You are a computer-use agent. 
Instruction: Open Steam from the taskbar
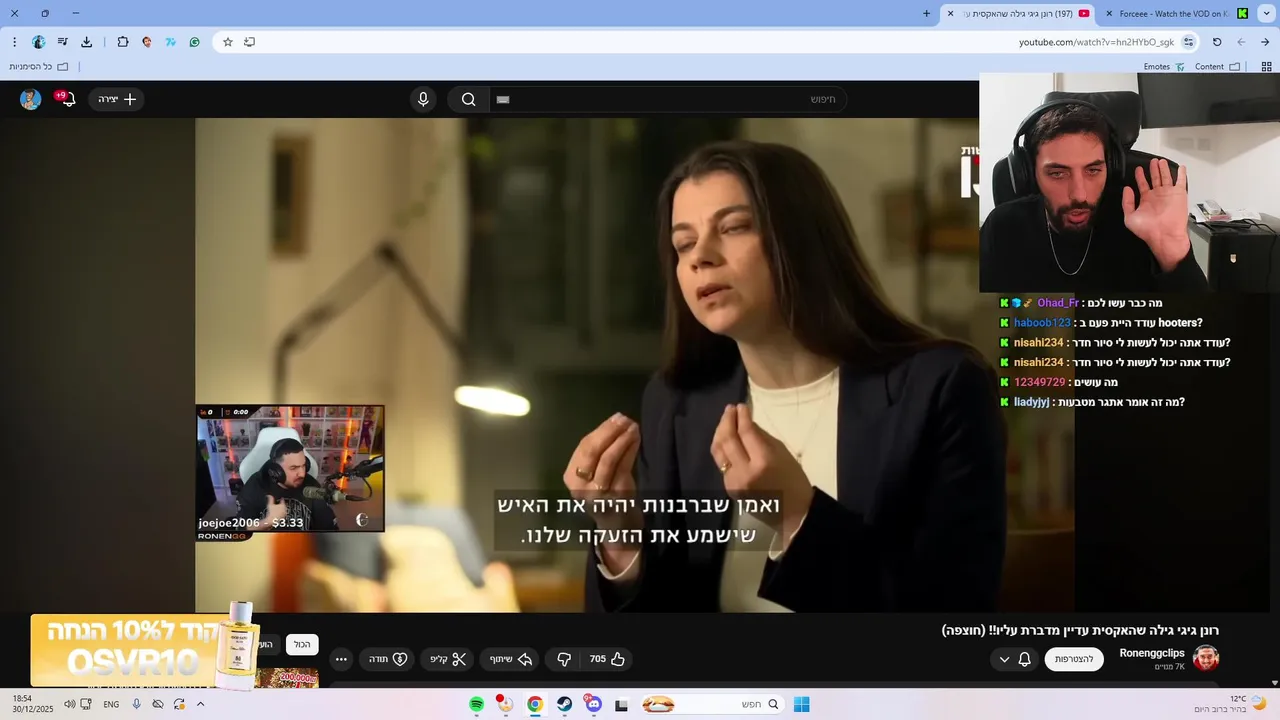tap(564, 704)
